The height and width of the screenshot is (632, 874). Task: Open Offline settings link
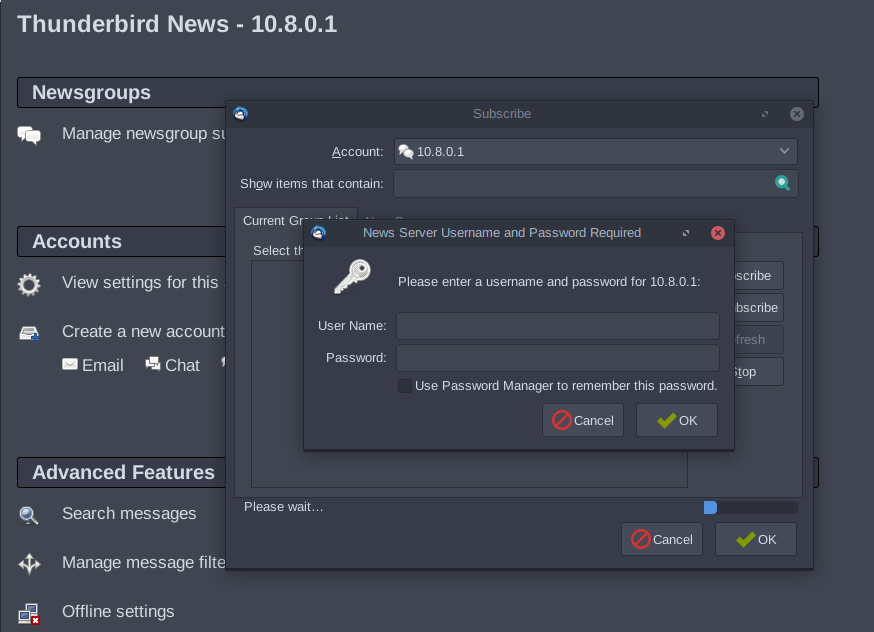[118, 611]
